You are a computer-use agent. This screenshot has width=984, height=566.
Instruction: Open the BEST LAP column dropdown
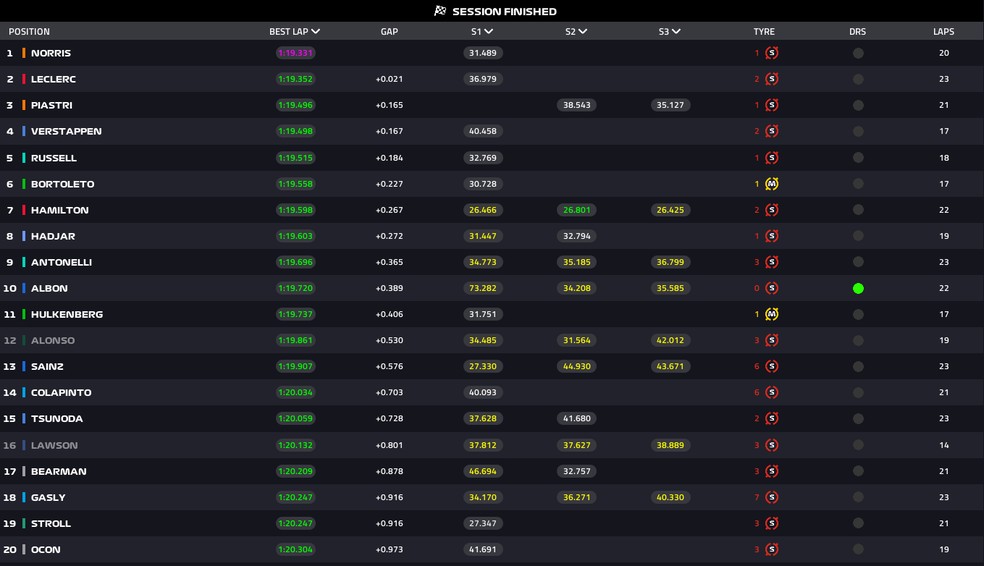[x=315, y=31]
